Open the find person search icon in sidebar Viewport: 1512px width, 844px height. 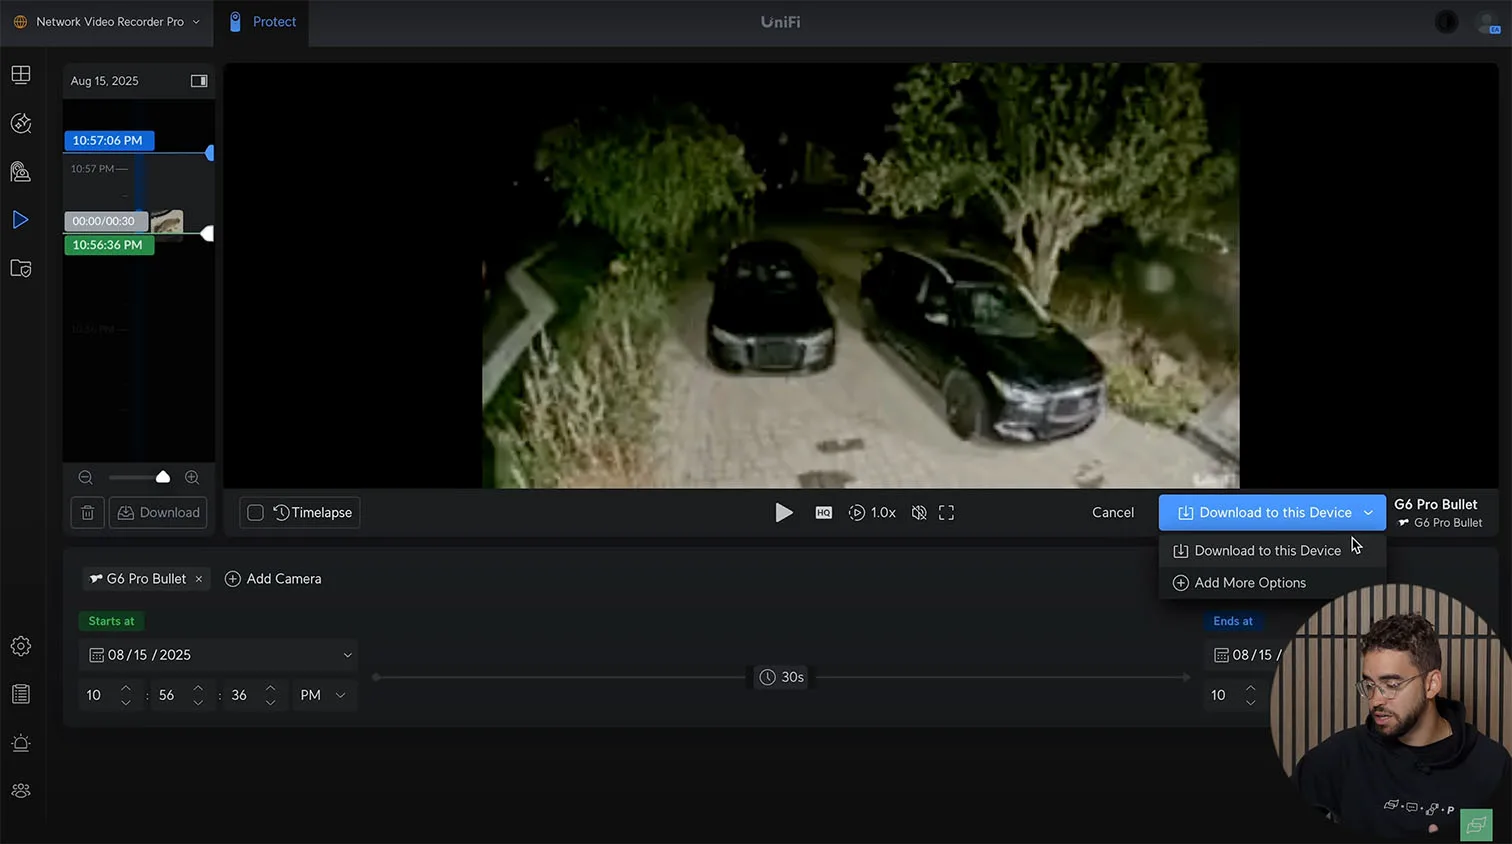coord(21,172)
